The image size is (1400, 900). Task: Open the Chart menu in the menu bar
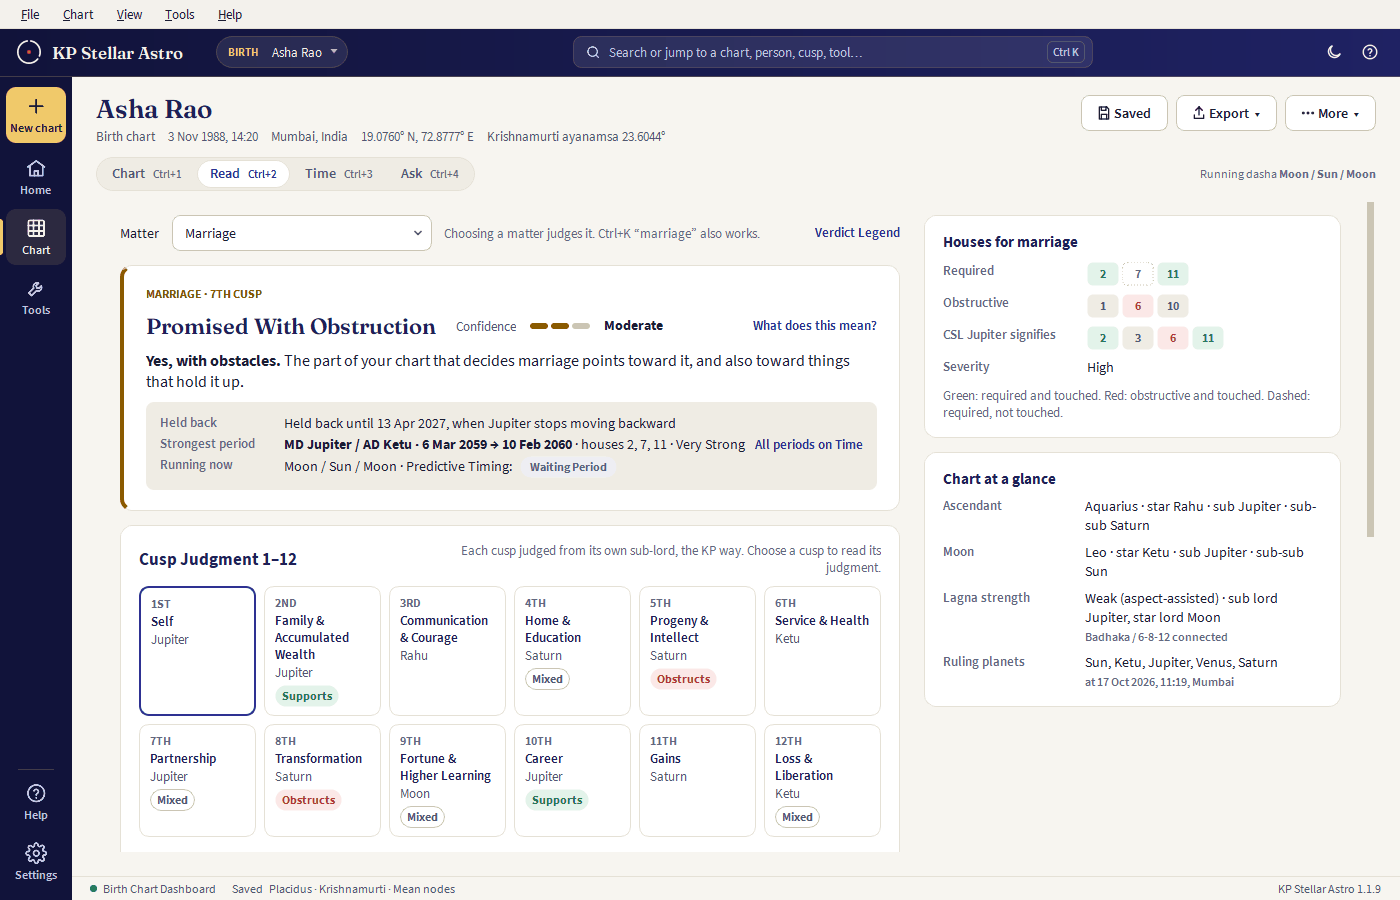78,14
